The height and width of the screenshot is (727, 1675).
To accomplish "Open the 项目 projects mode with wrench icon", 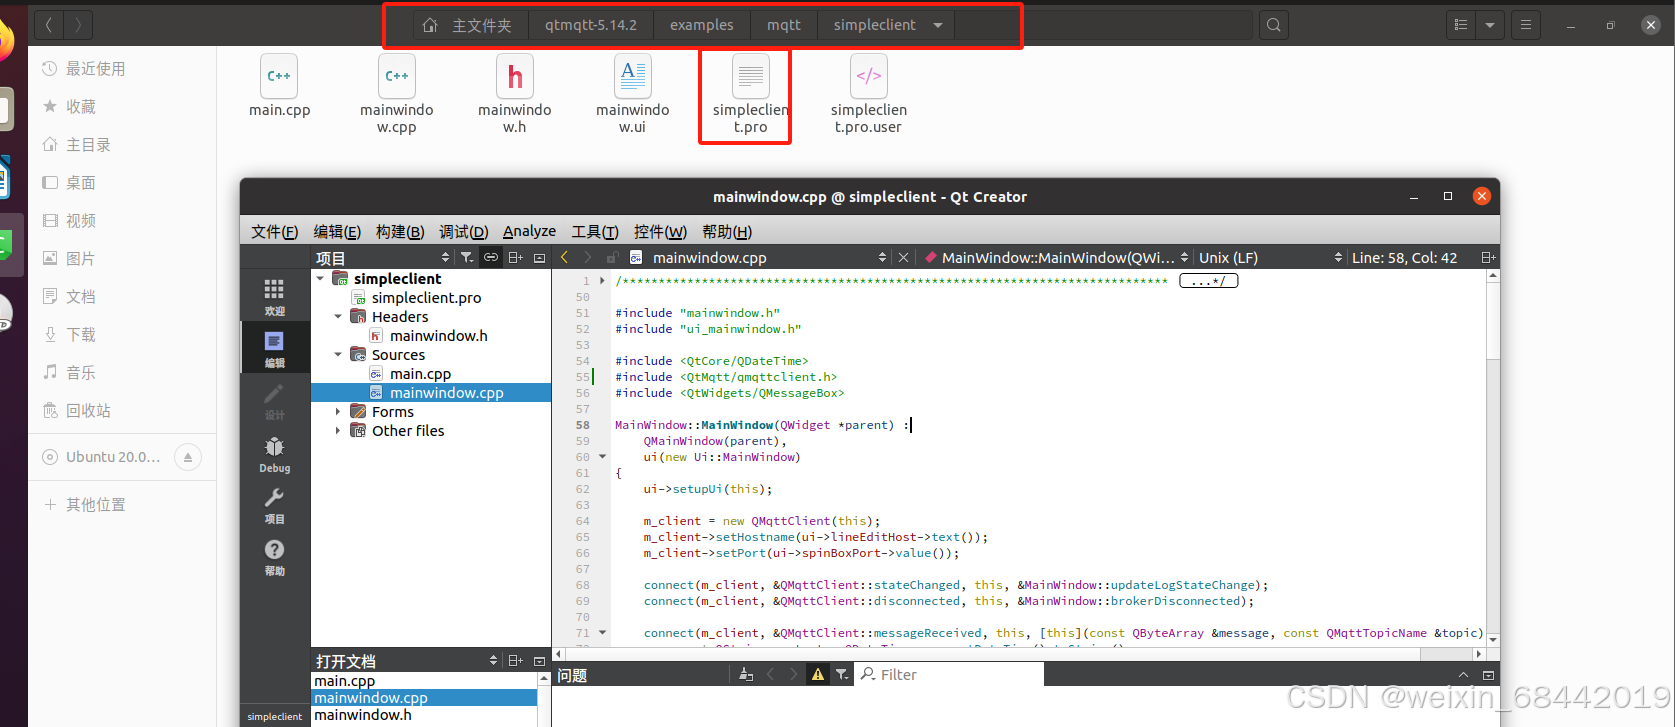I will [x=274, y=504].
